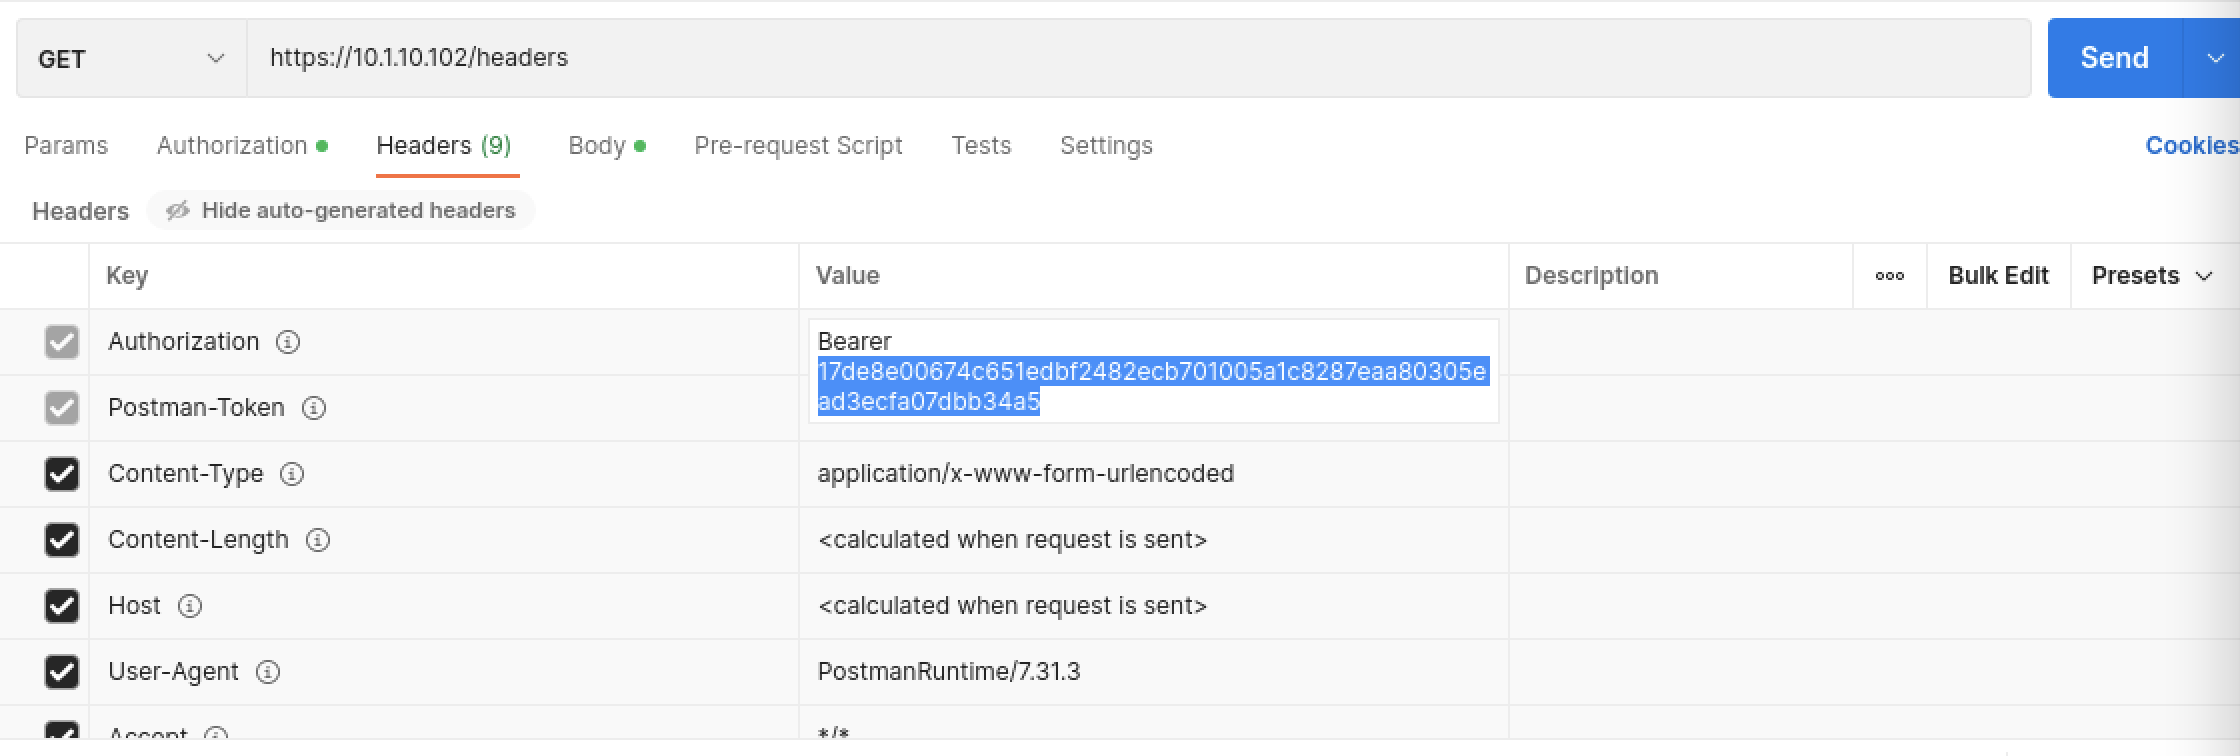
Task: Go to the Body tab
Action: point(607,146)
